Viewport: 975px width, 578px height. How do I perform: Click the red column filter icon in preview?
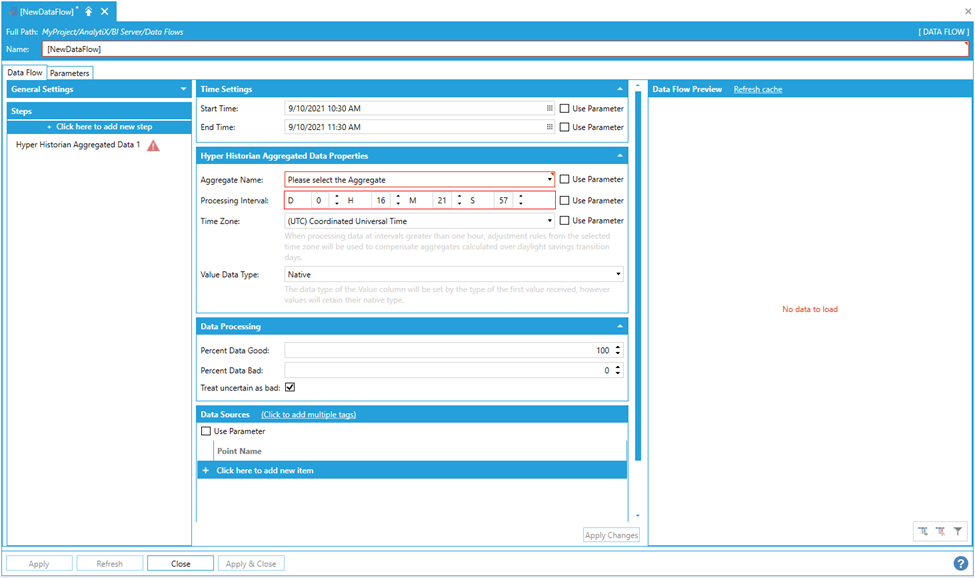(x=940, y=532)
